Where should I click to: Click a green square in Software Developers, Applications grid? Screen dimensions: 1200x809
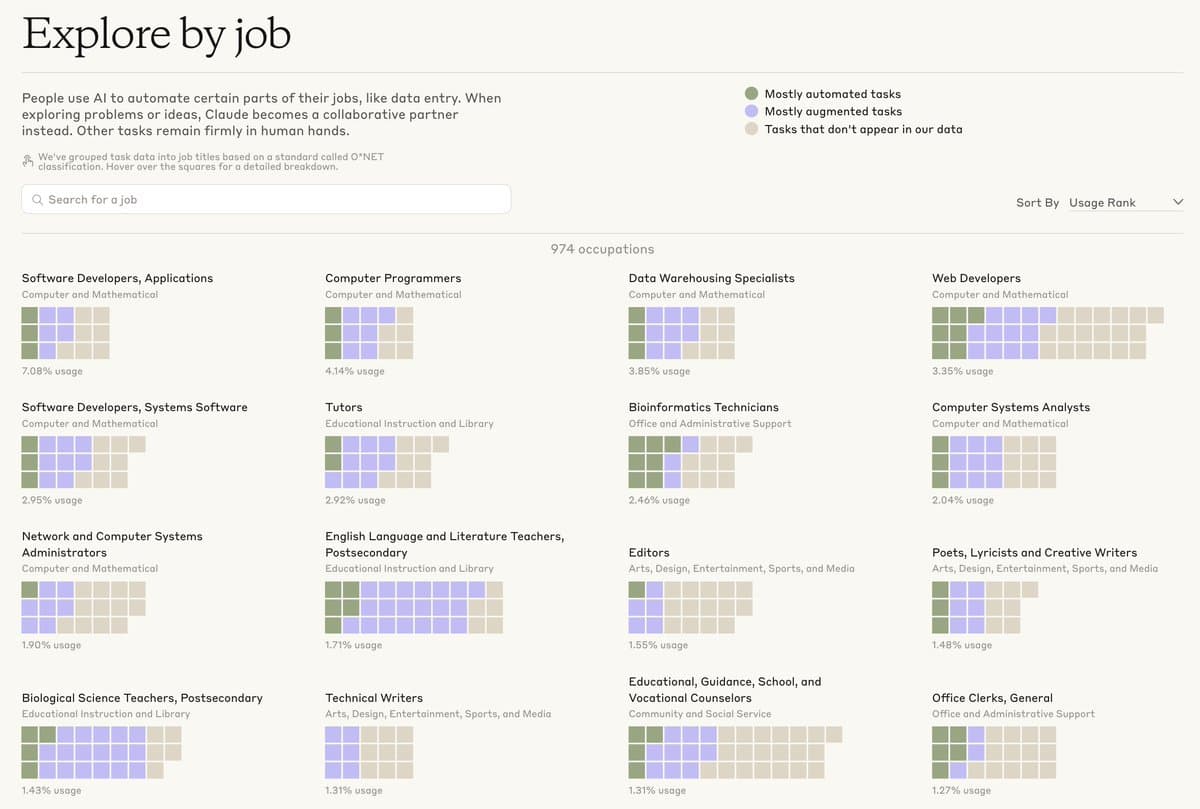pos(27,313)
